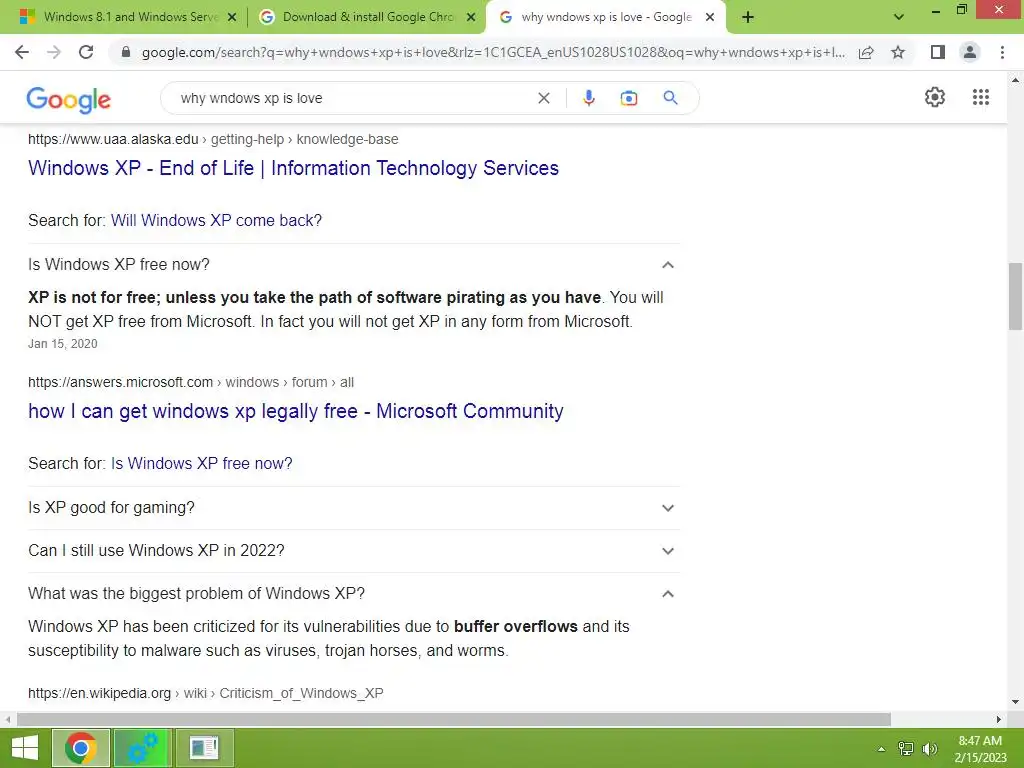
Task: Select the why wndows xp is love tab
Action: [605, 17]
